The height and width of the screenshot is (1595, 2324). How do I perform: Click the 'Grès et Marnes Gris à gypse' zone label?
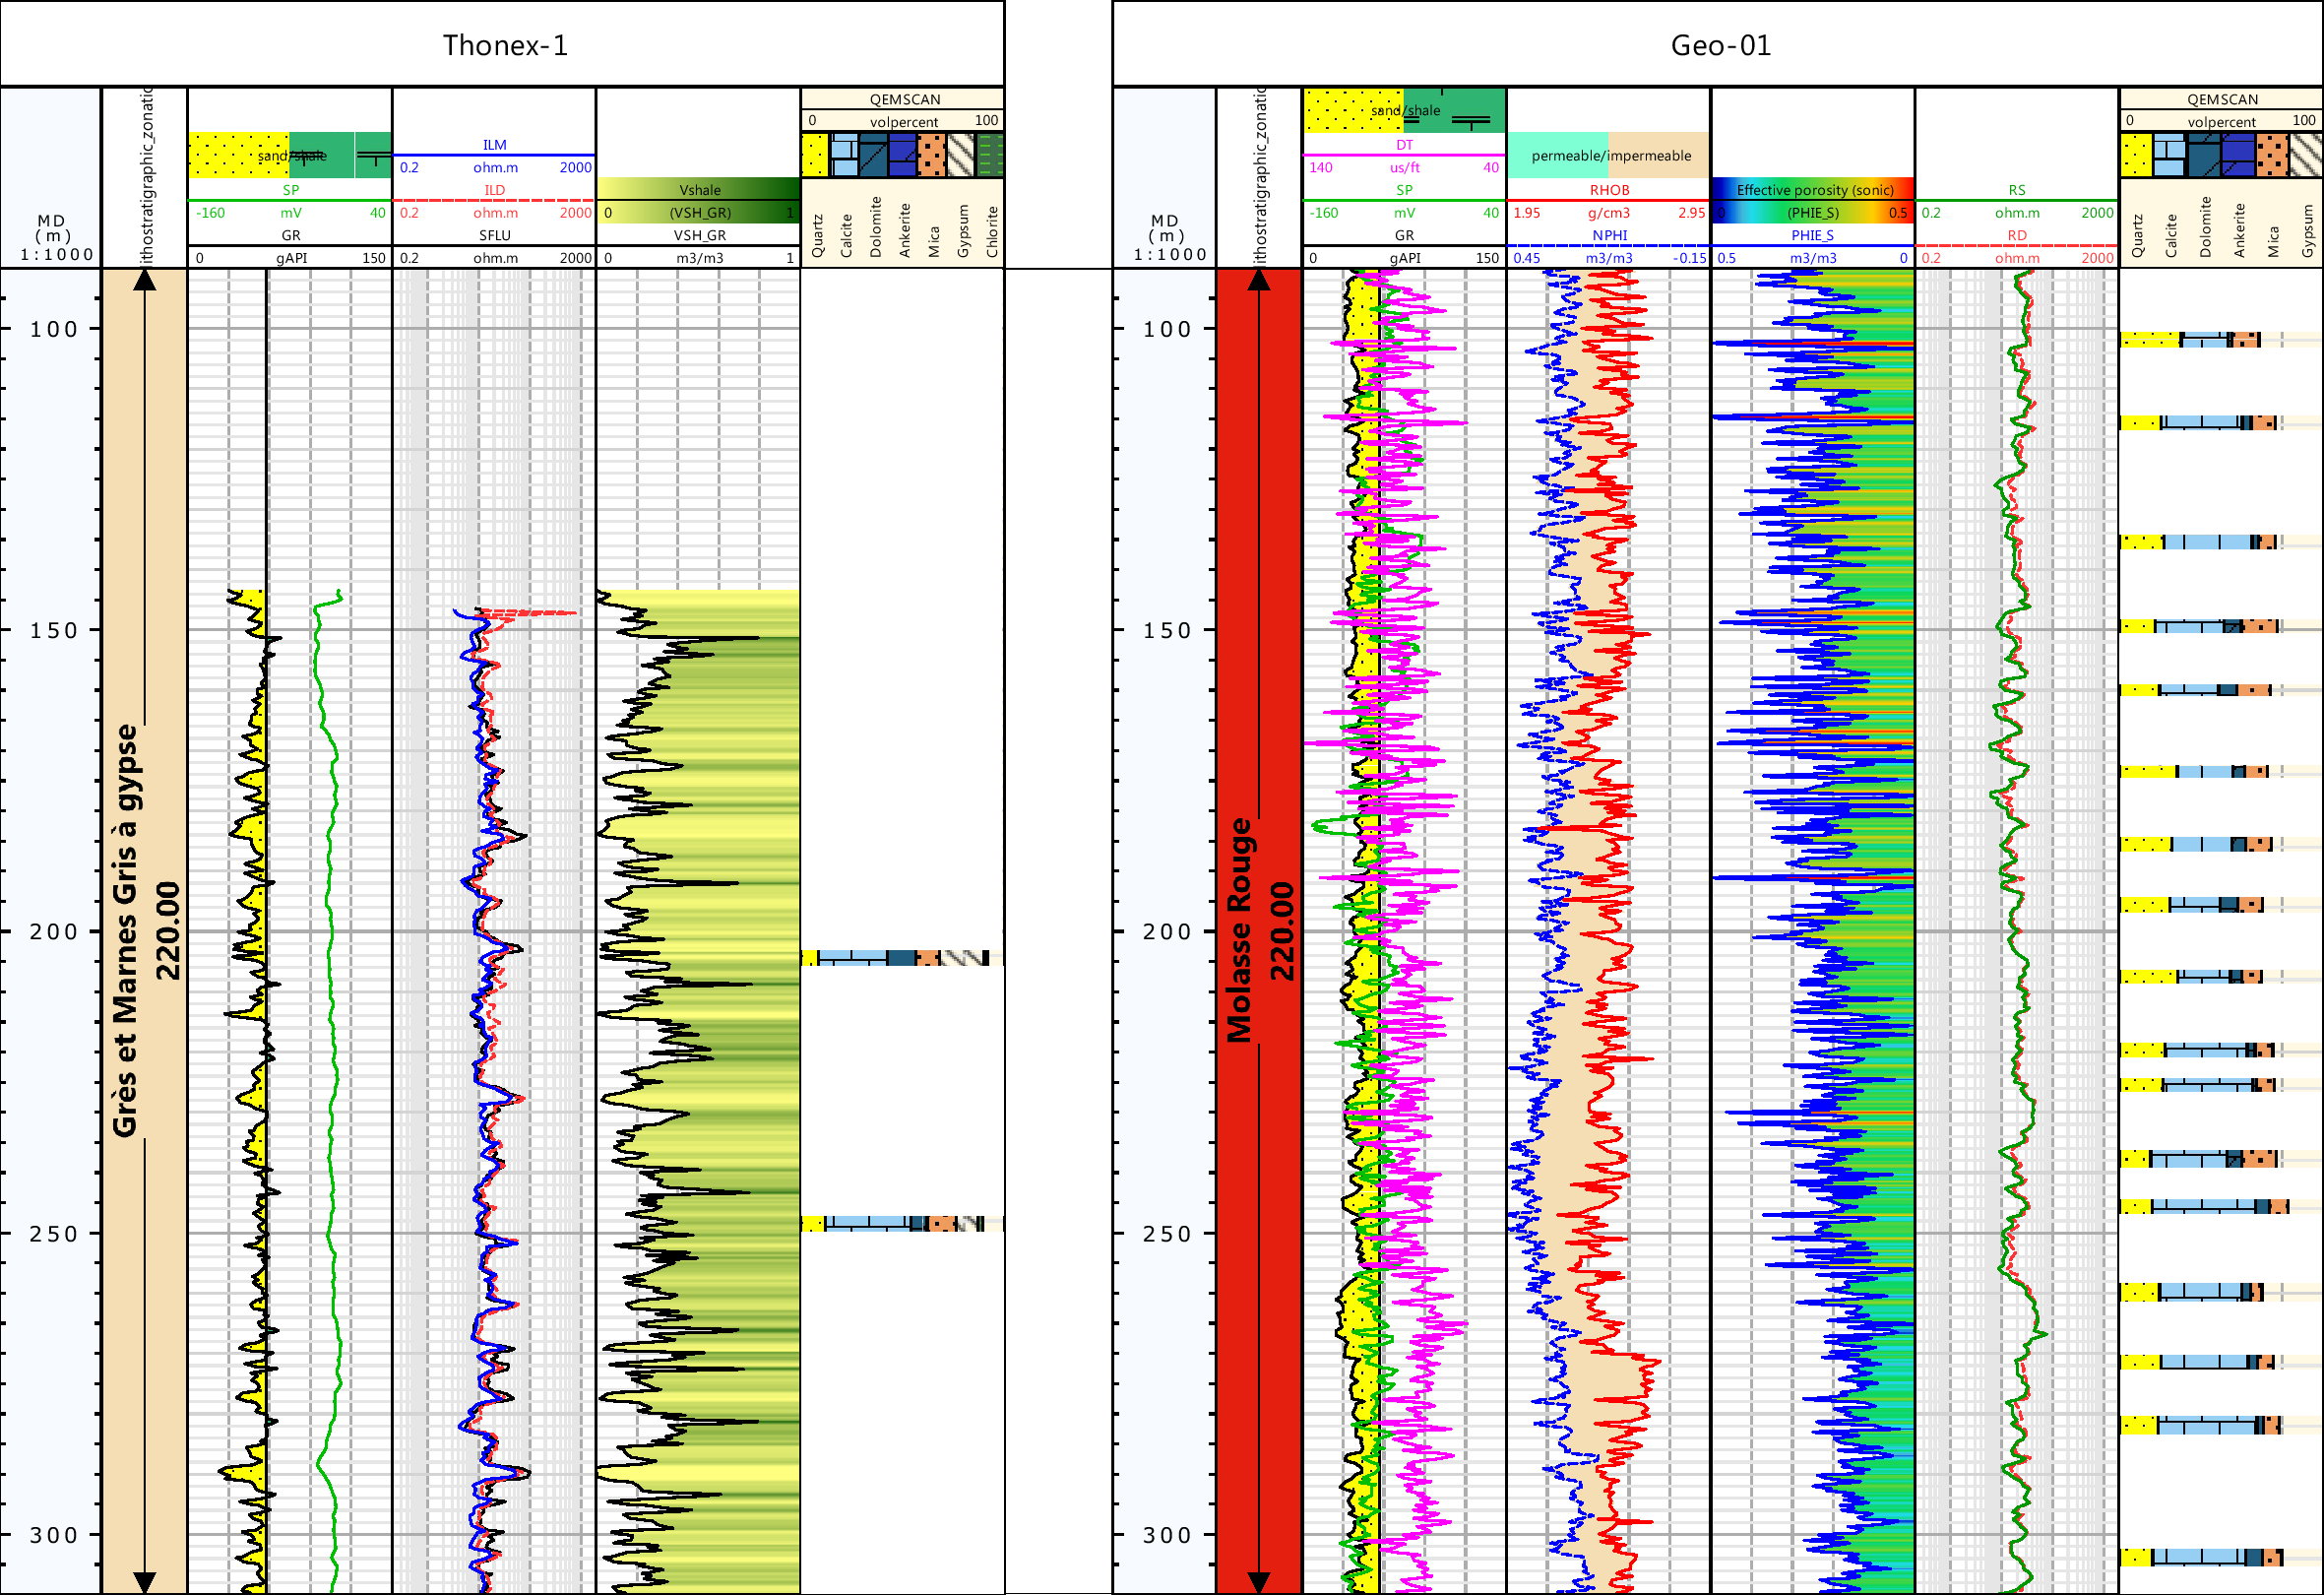(125, 930)
